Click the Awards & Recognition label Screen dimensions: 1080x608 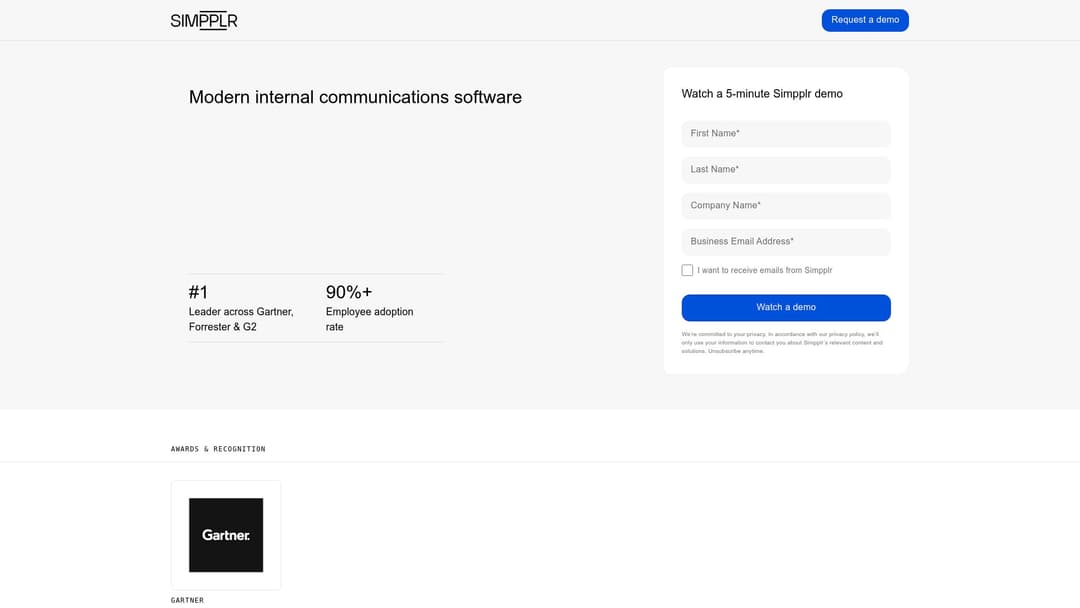(218, 449)
